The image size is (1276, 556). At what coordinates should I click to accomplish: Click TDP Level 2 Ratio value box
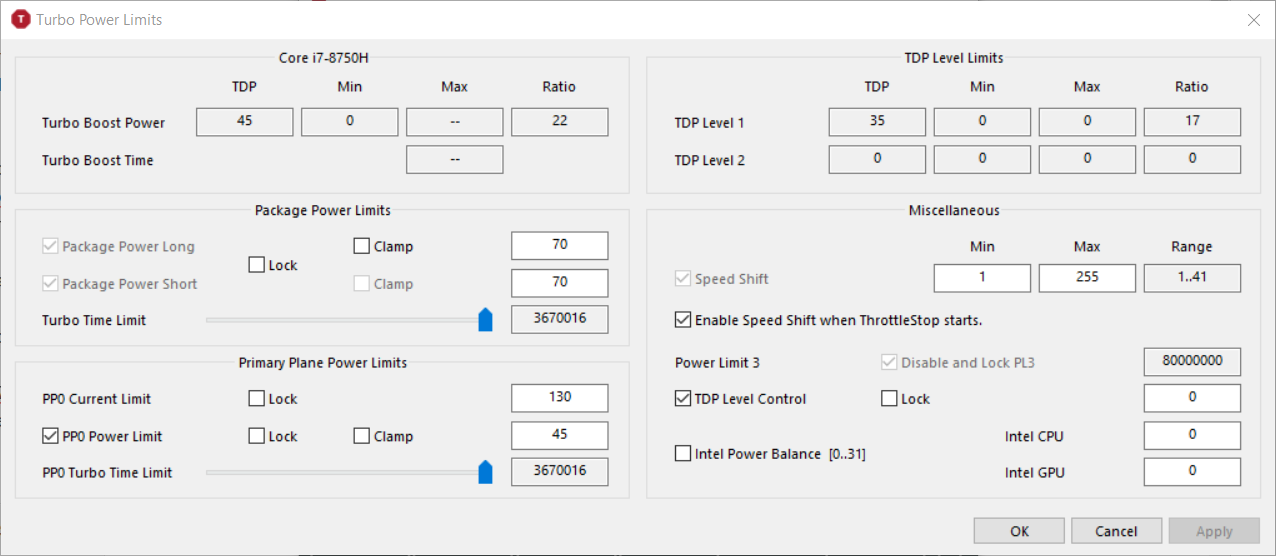click(1192, 159)
